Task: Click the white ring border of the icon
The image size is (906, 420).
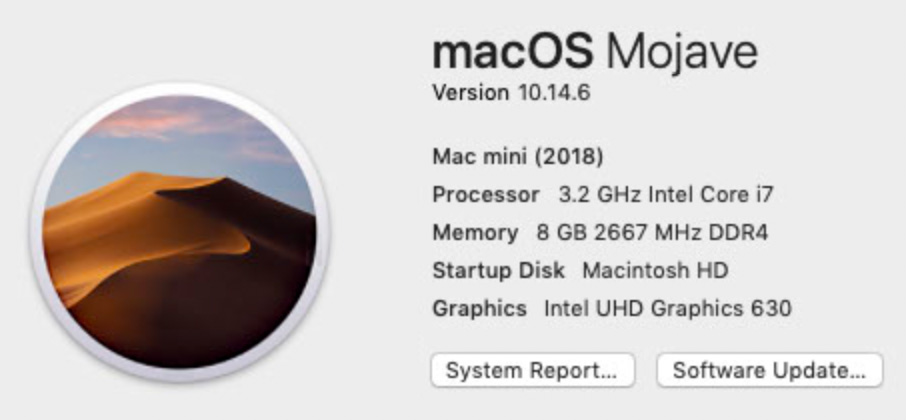Action: 179,88
